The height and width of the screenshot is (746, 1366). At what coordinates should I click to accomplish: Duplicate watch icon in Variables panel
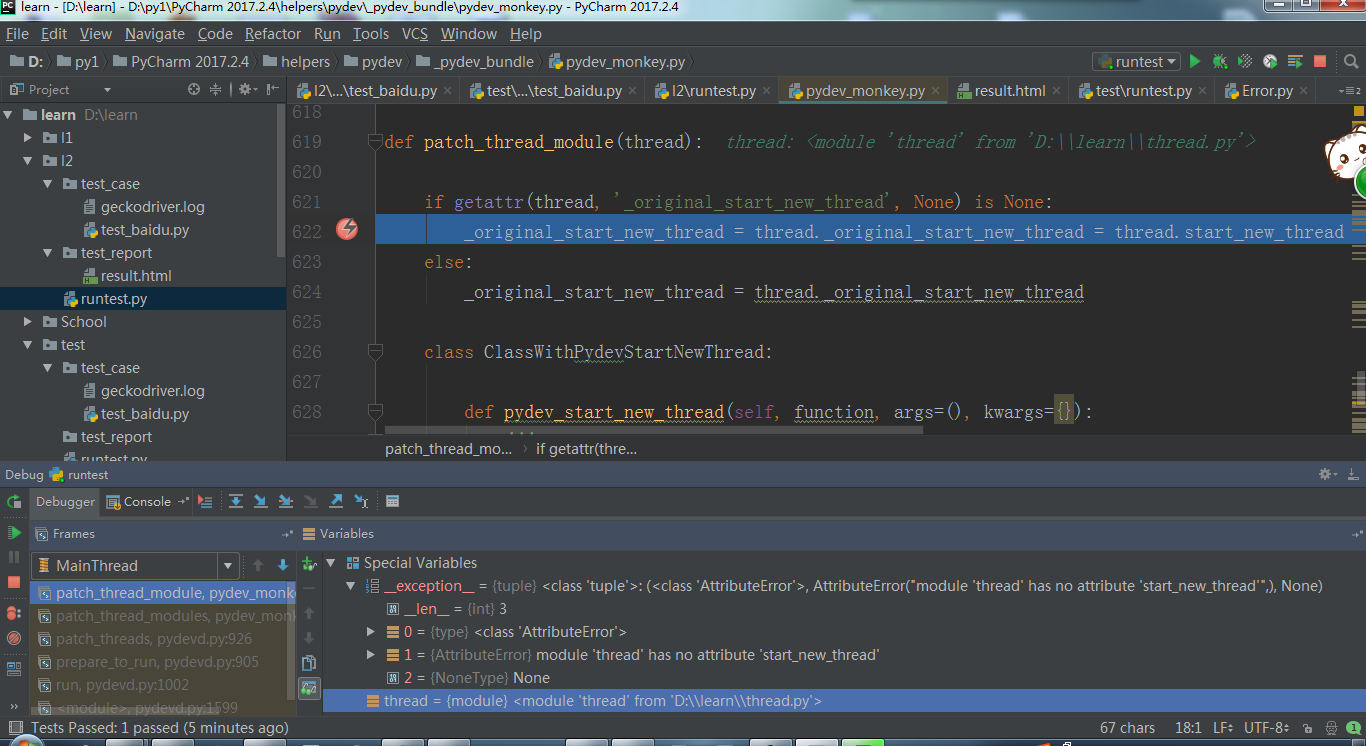(309, 663)
